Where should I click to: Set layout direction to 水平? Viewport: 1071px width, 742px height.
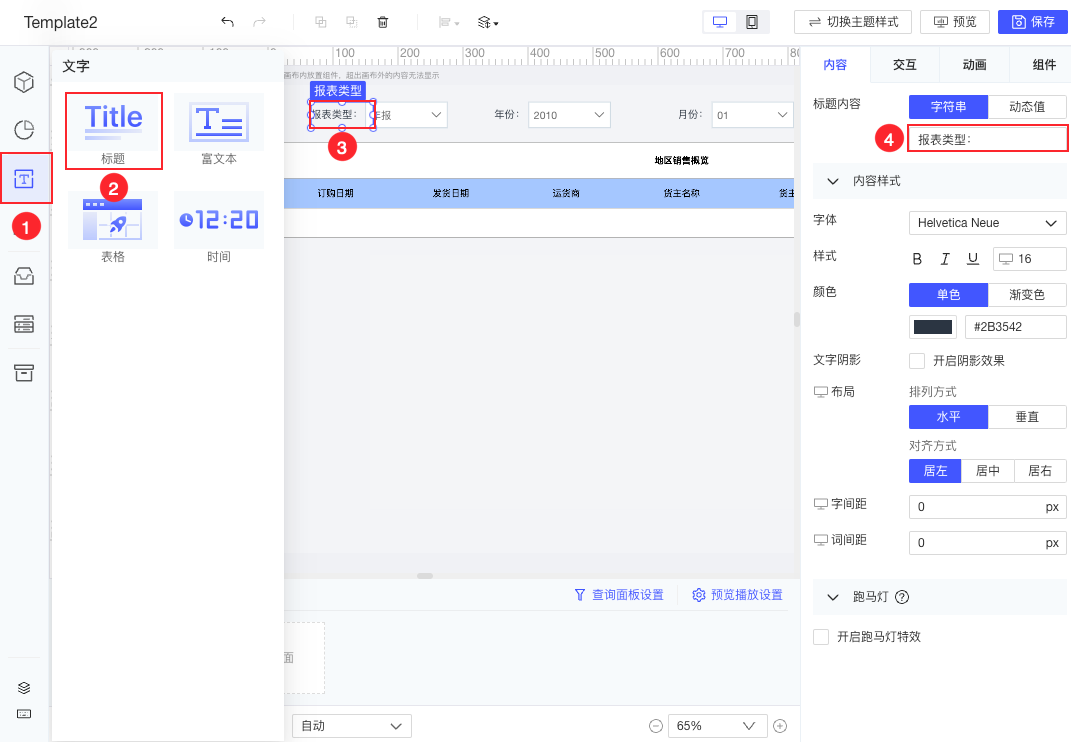(x=948, y=417)
